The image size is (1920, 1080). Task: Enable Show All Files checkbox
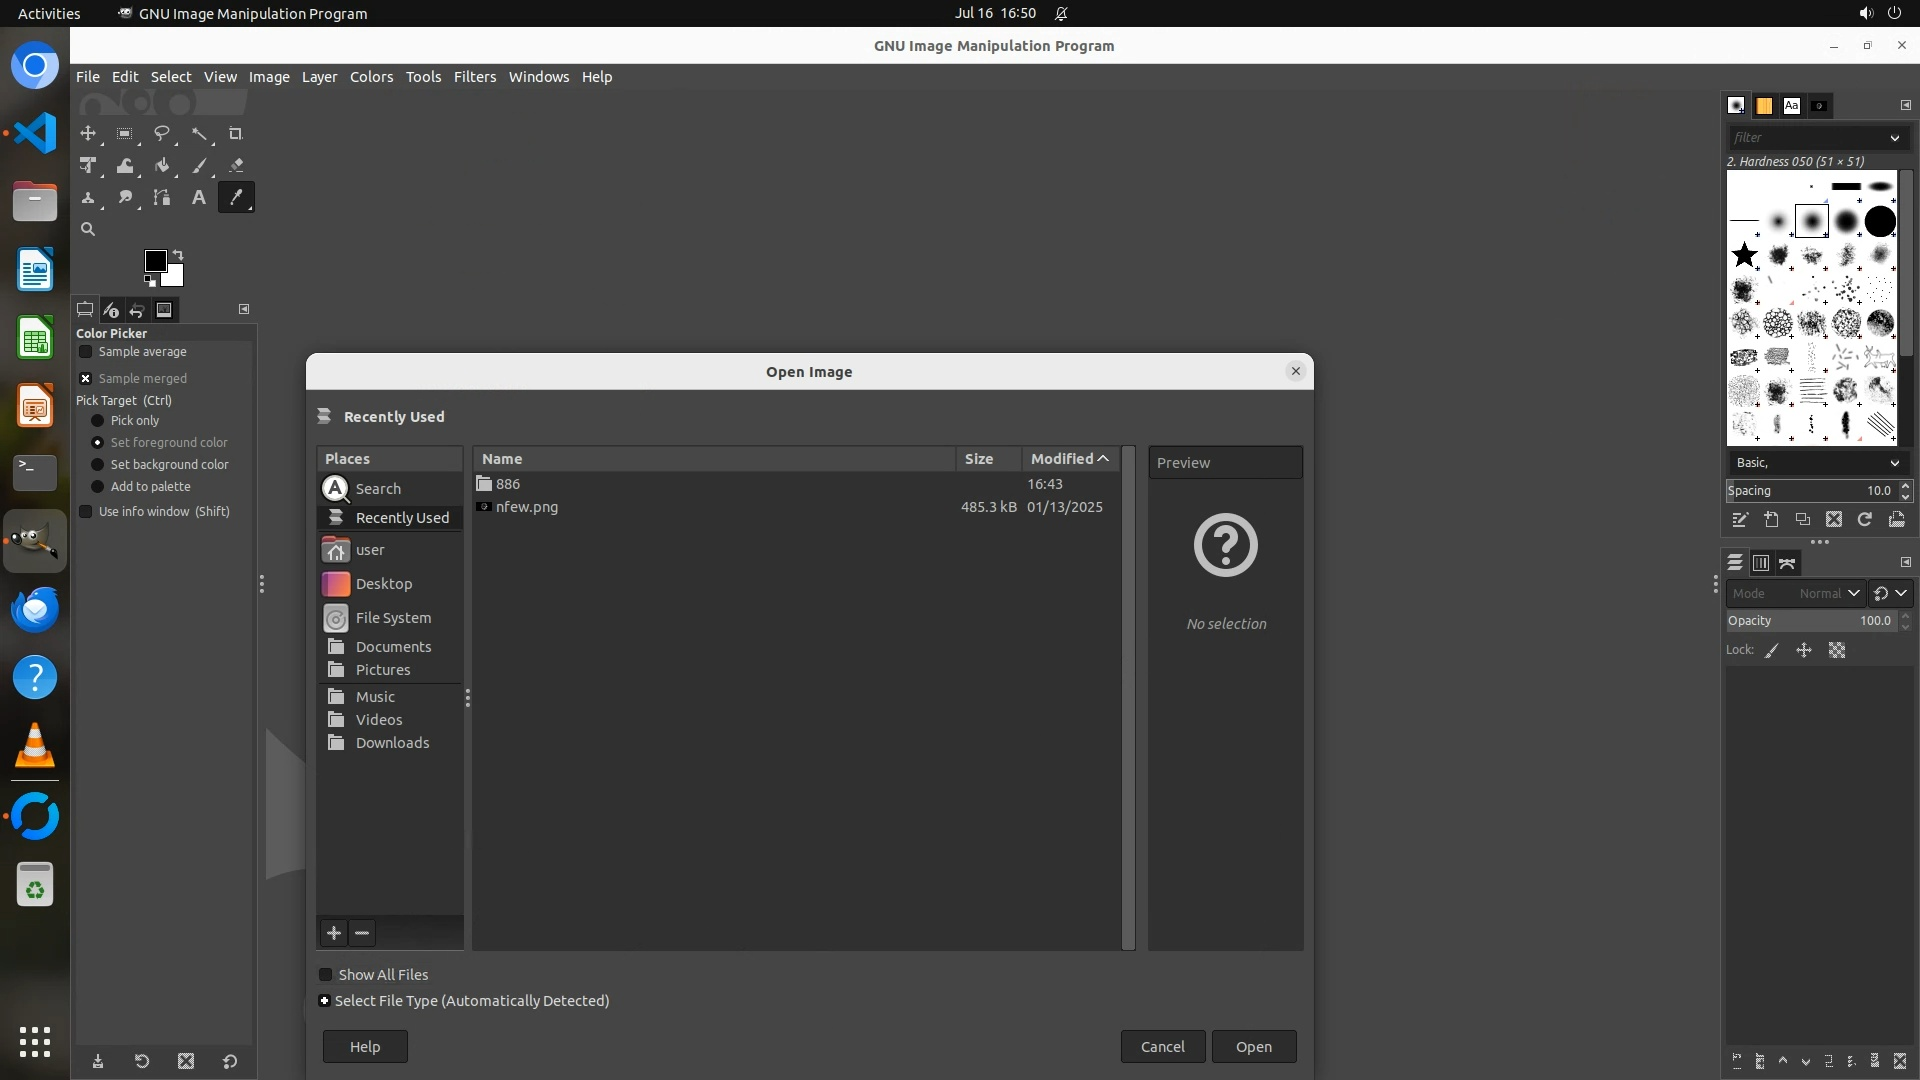(326, 975)
